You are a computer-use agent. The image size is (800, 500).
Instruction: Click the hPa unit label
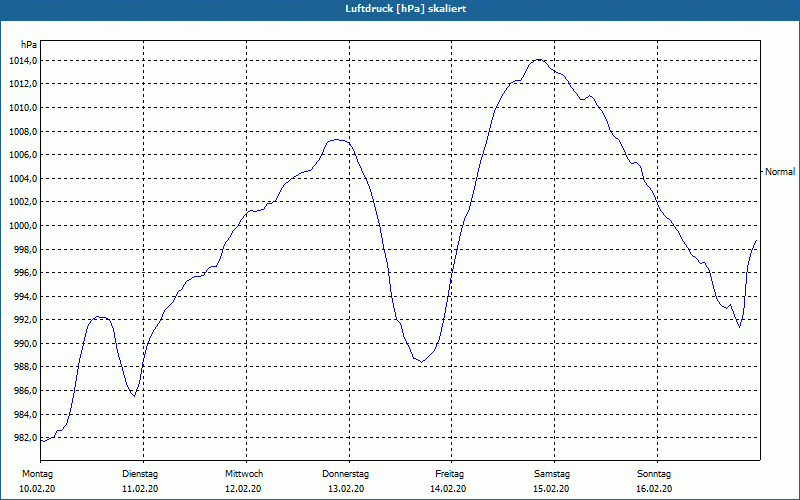[x=29, y=45]
